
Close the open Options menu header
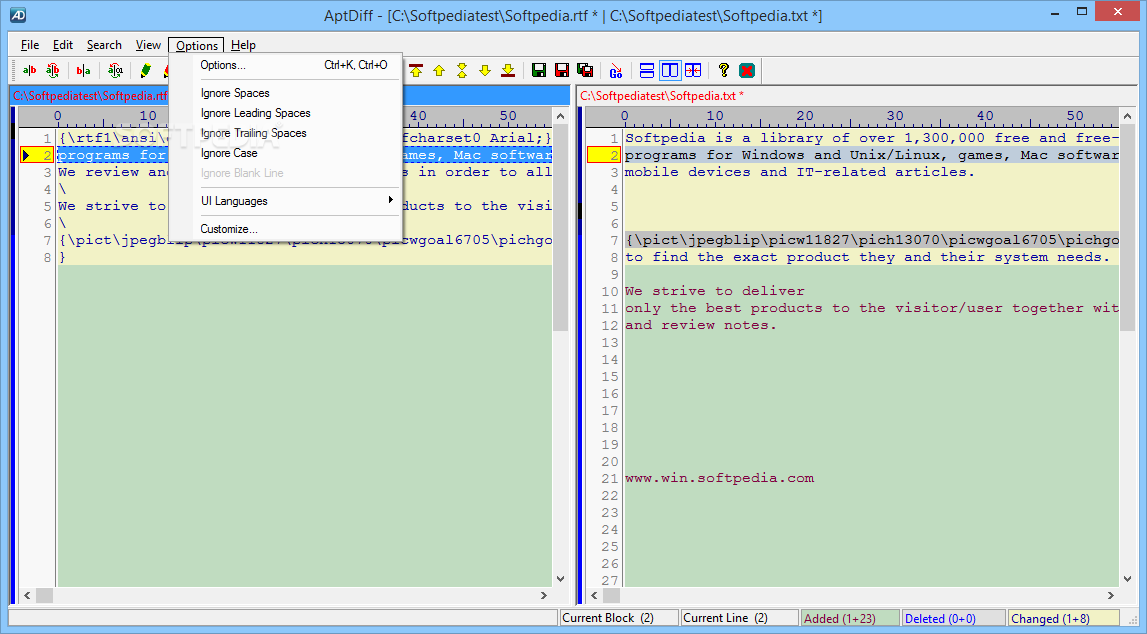pyautogui.click(x=197, y=45)
